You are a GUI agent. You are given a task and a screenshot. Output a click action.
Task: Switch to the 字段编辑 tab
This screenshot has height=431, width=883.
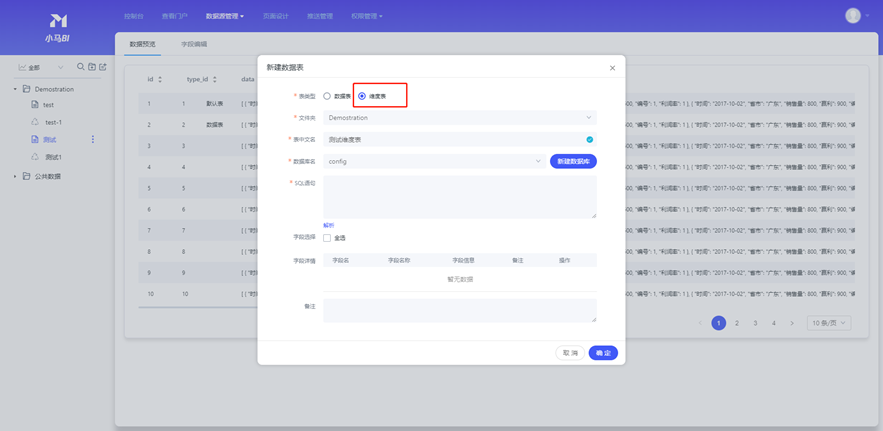194,45
